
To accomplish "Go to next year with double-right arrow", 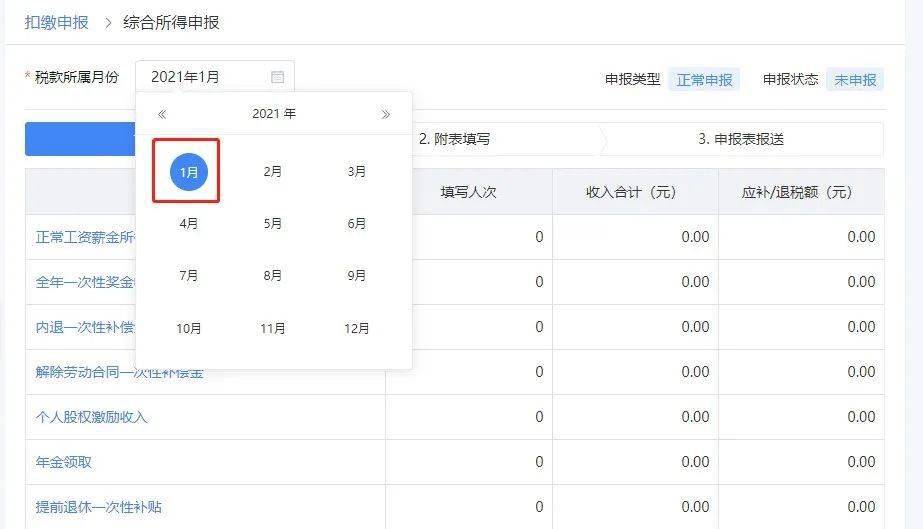I will click(386, 114).
